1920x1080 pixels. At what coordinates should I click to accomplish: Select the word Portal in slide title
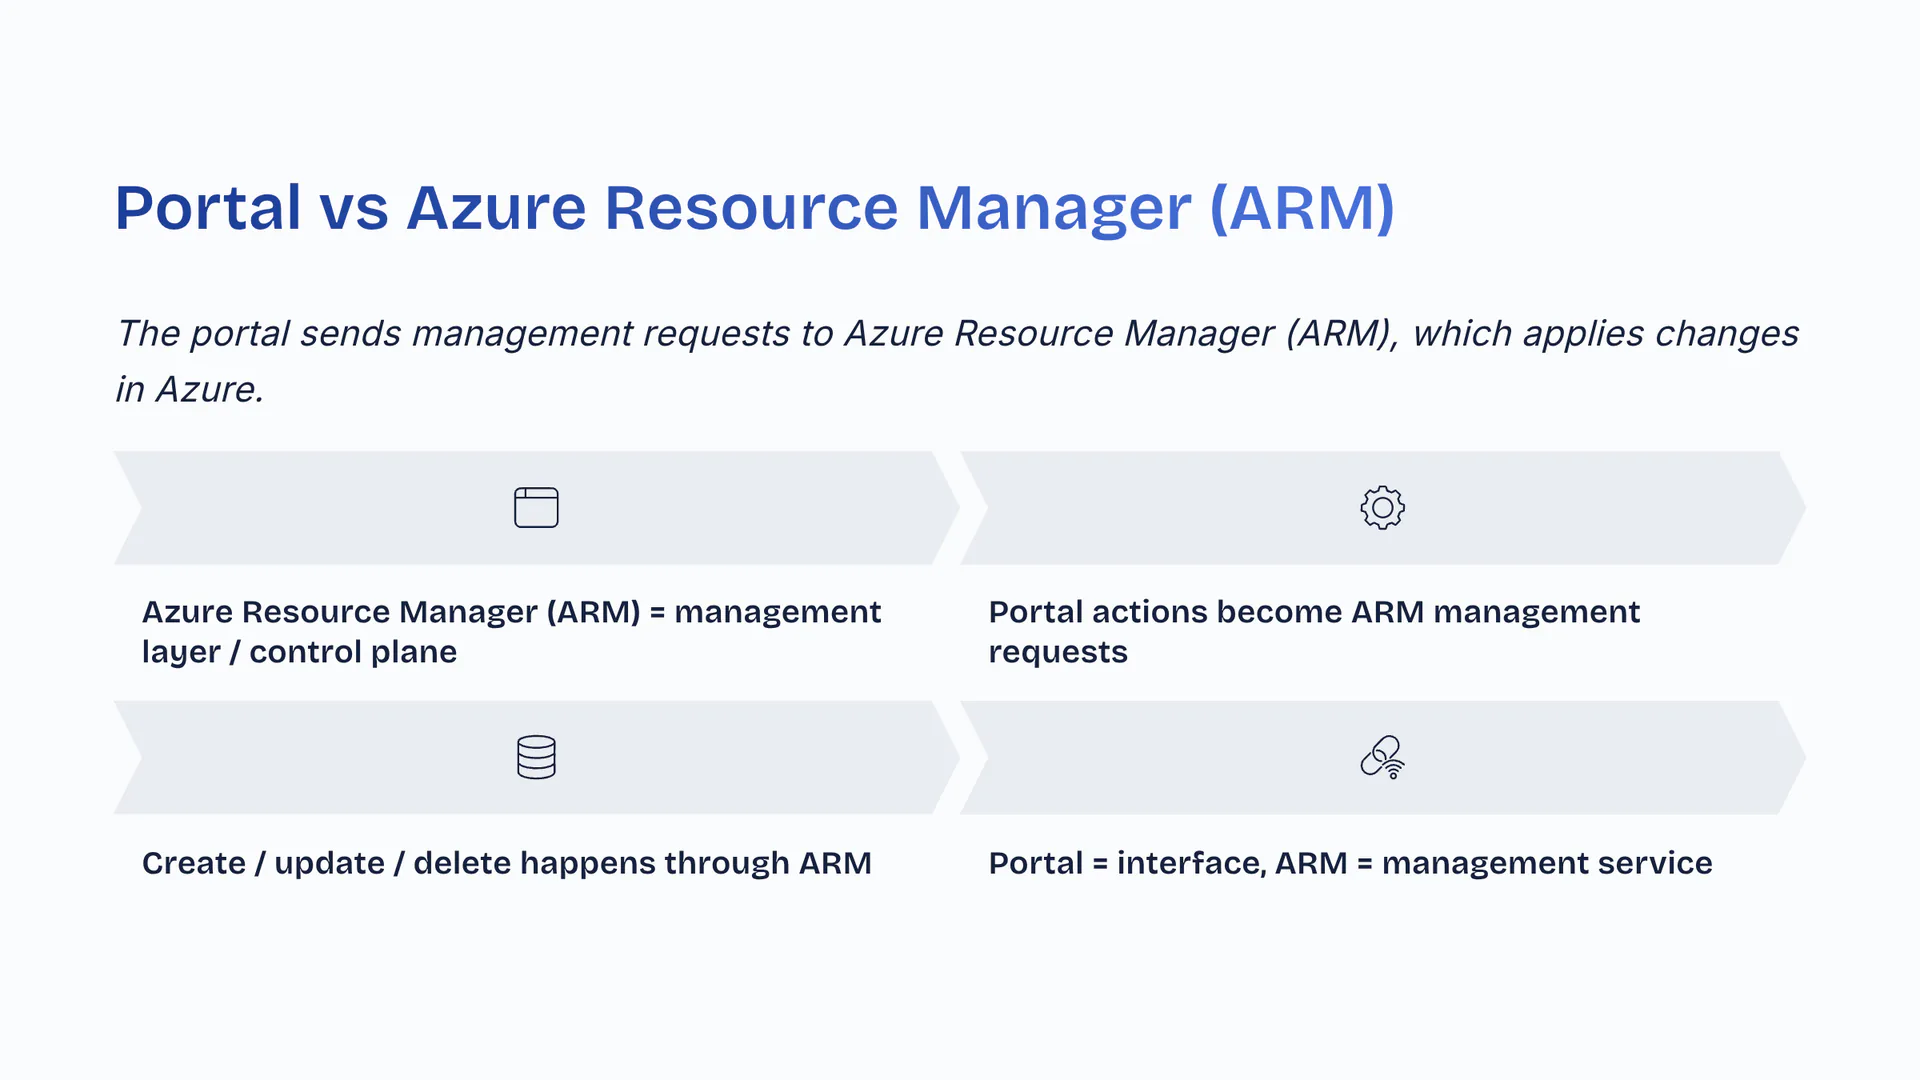(x=208, y=208)
